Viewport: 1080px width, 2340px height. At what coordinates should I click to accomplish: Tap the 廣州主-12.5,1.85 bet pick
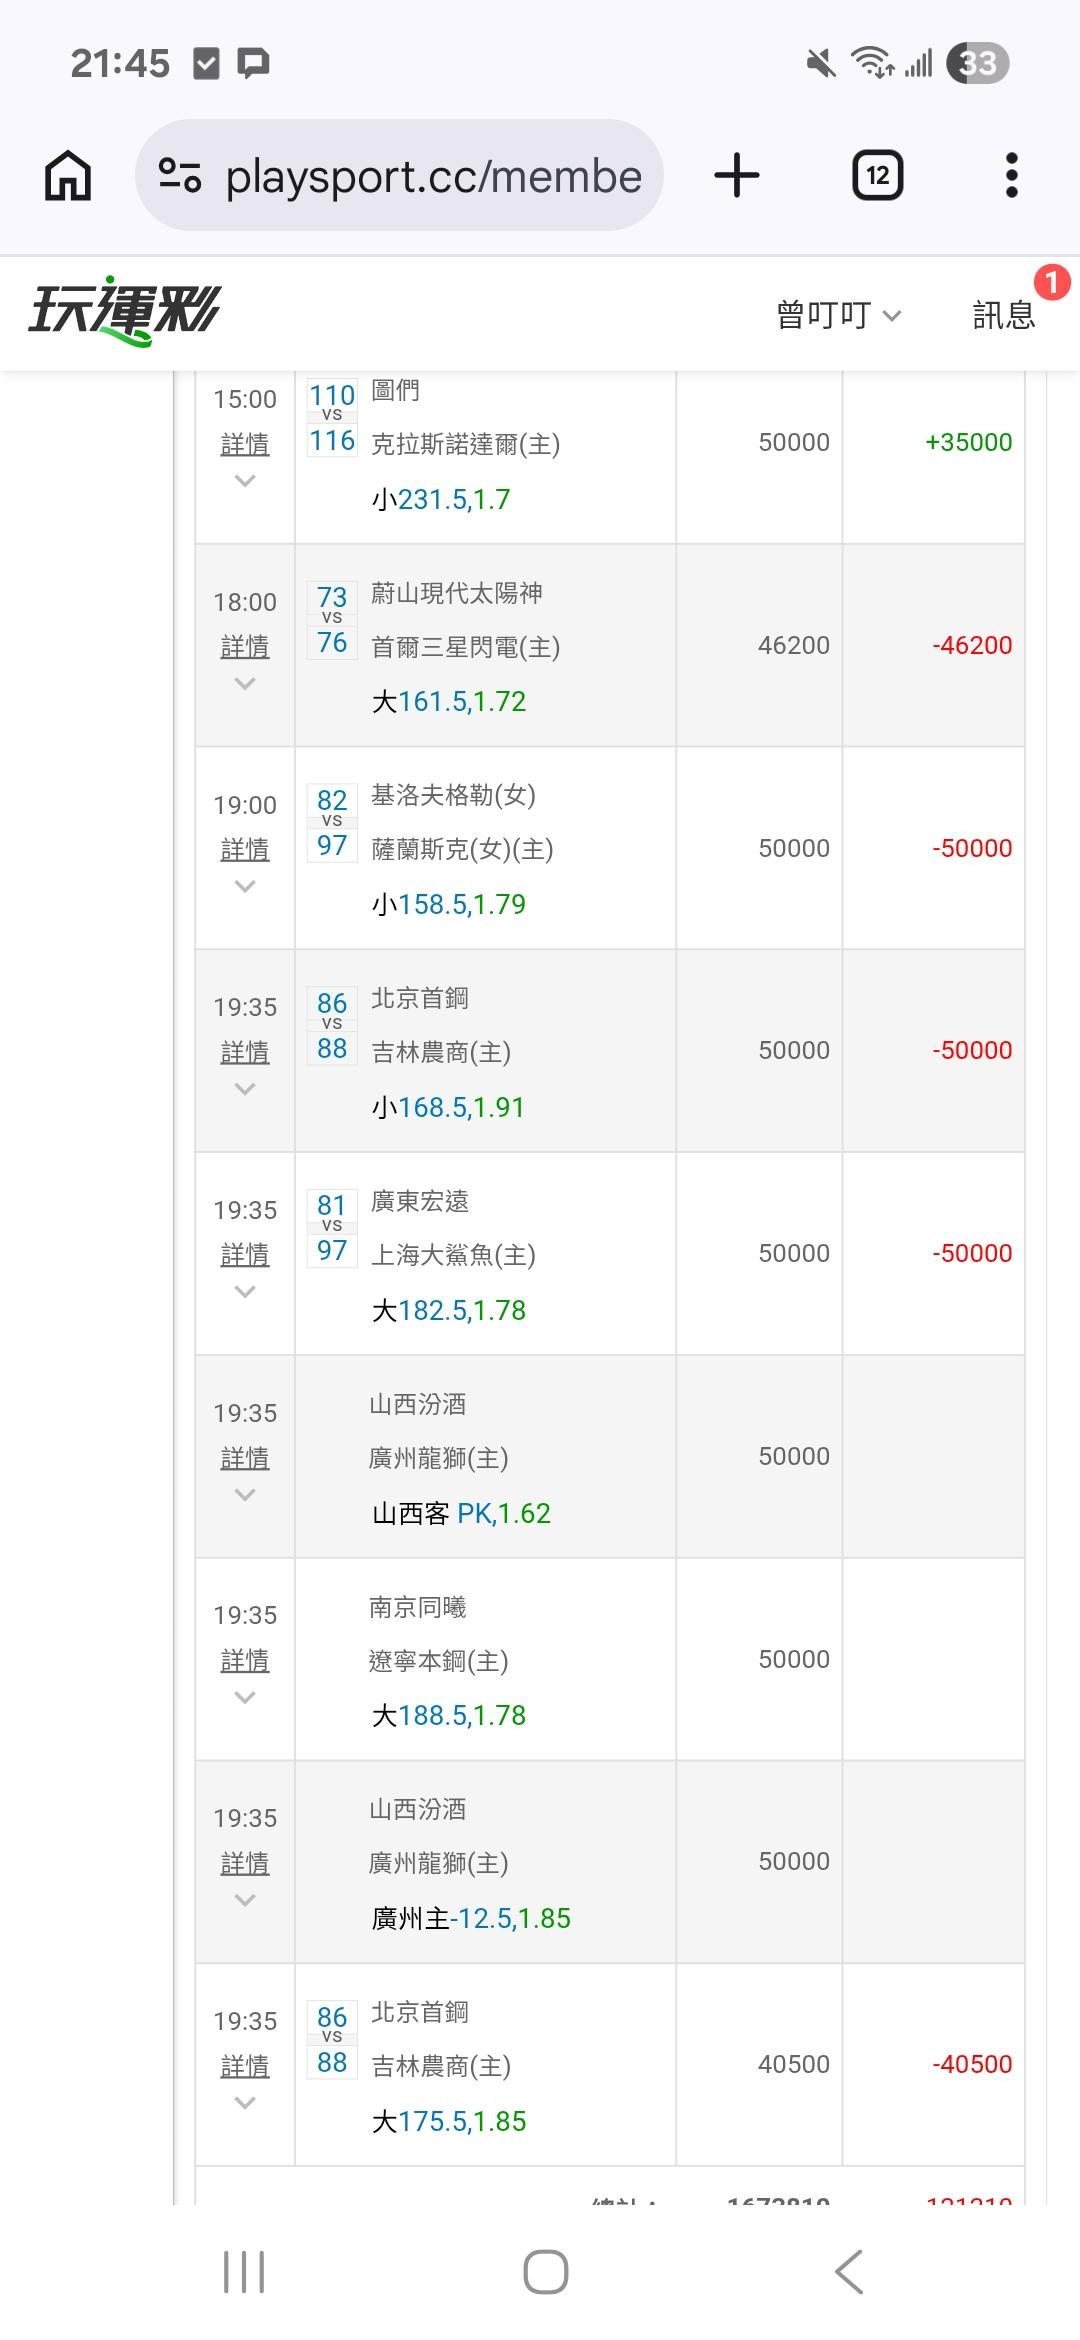pos(471,1918)
